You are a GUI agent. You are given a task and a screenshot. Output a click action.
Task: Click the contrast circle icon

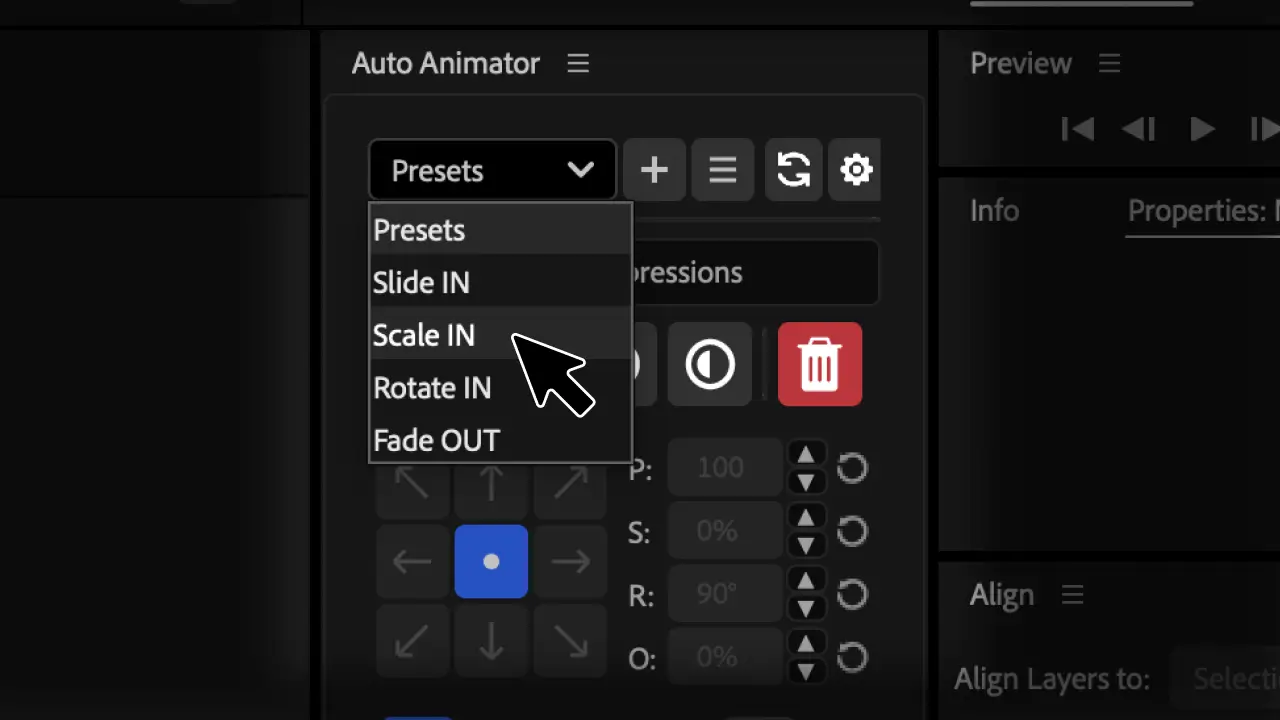coord(709,364)
